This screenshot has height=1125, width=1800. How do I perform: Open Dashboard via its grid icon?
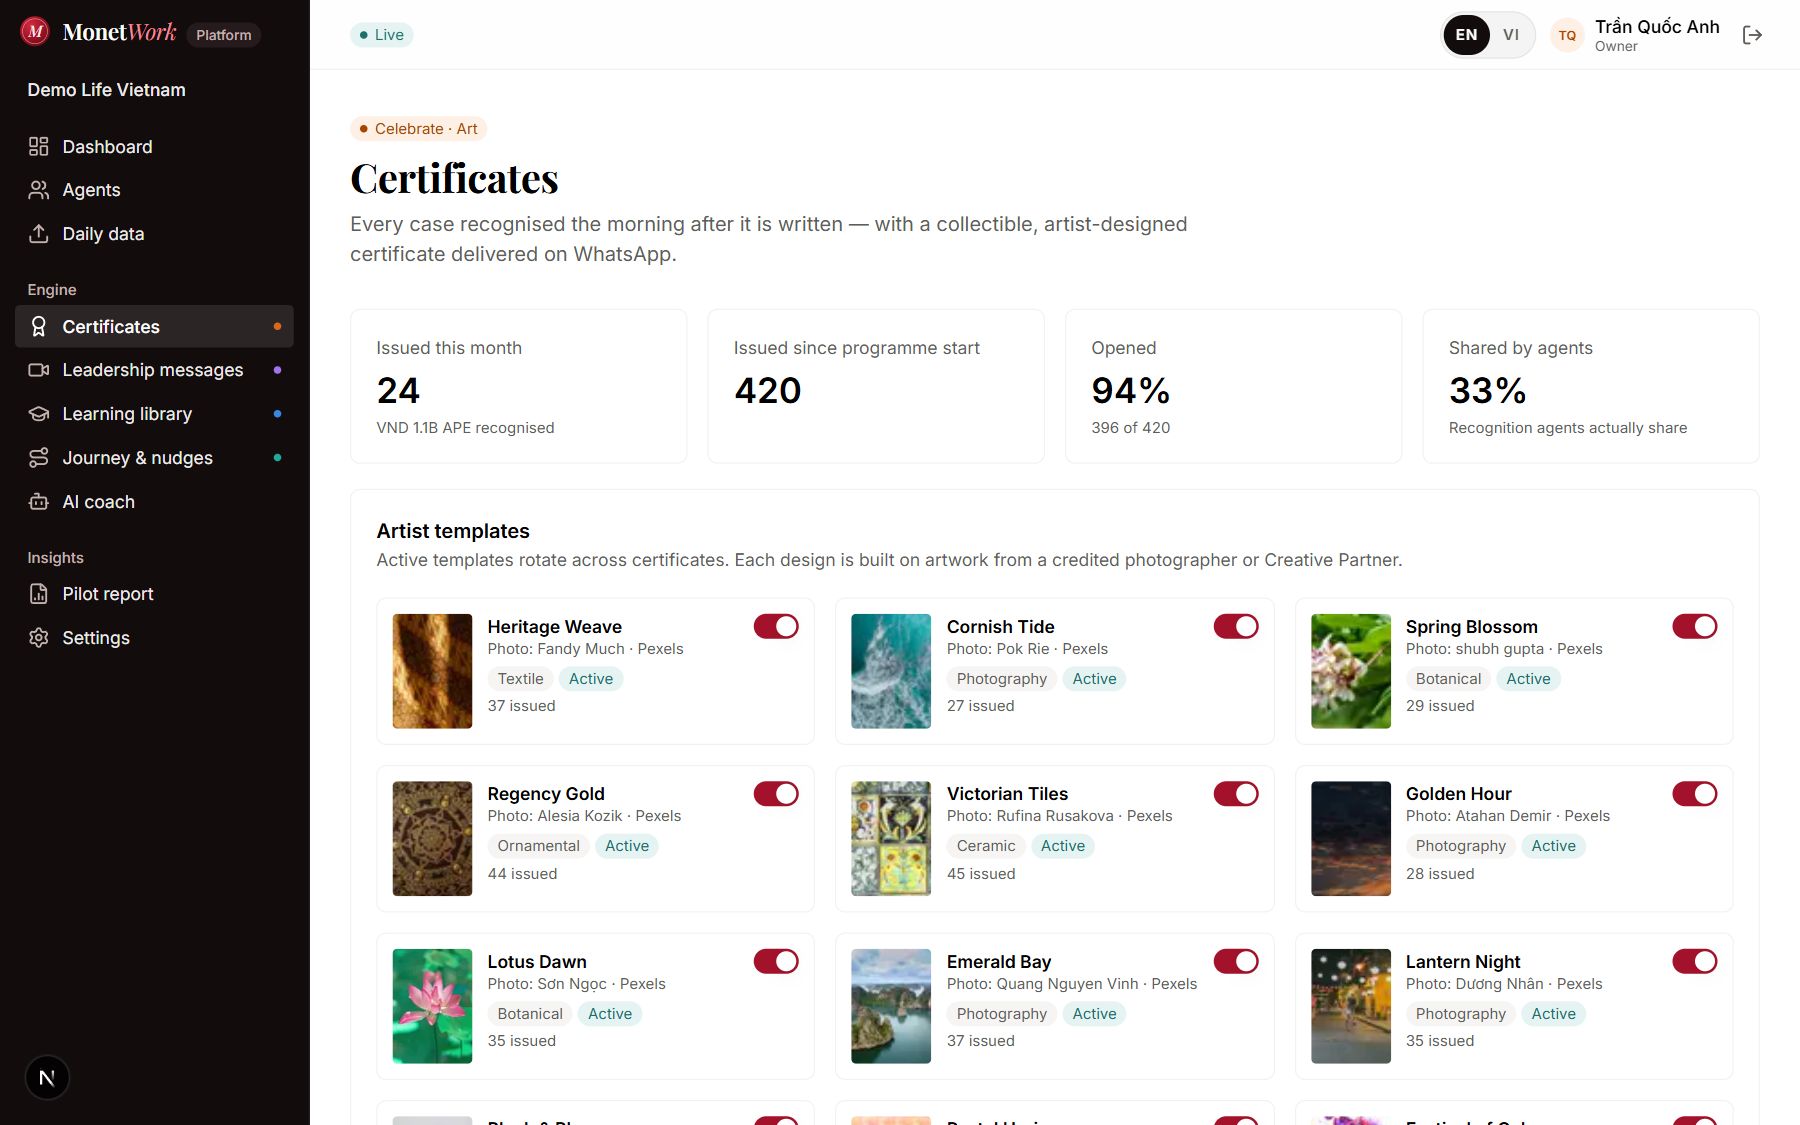click(39, 147)
